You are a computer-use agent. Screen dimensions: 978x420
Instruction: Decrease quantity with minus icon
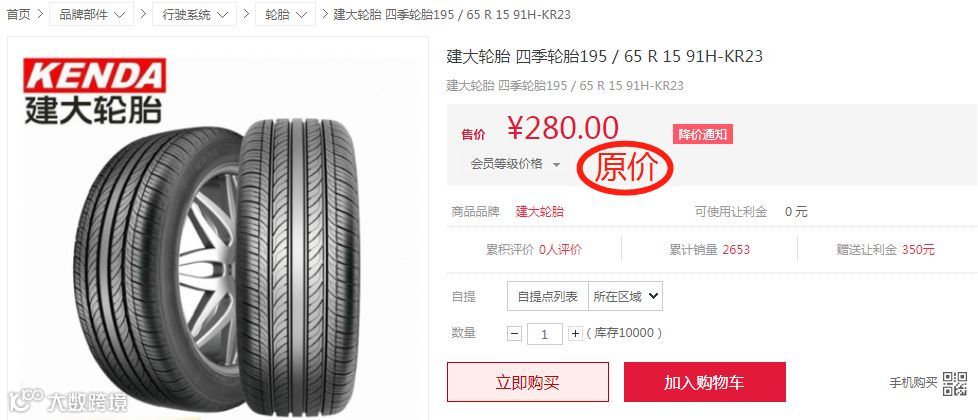point(515,334)
